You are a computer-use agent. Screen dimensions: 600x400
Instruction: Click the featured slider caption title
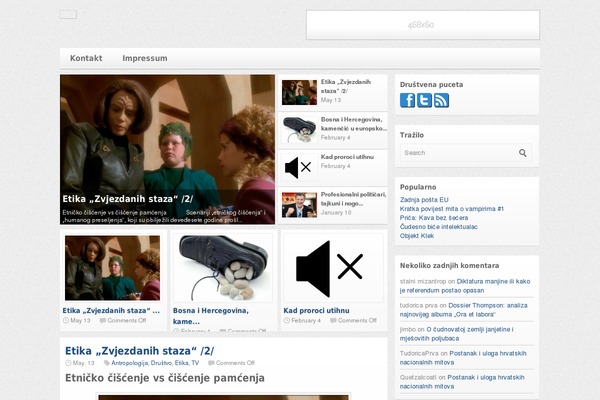[128, 199]
